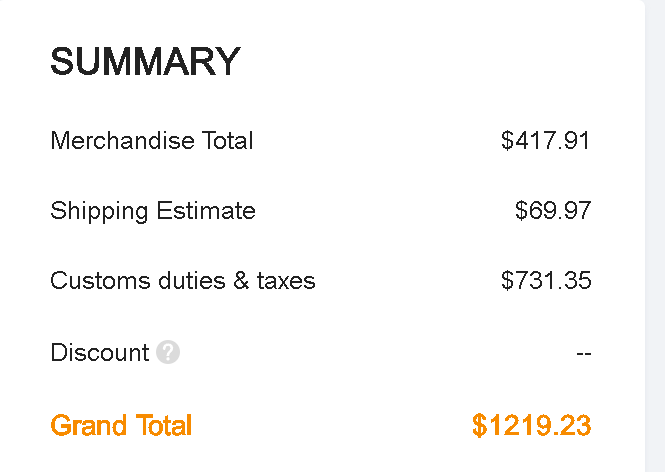Click the $417.91 merchandise amount
665x472 pixels.
pyautogui.click(x=546, y=141)
